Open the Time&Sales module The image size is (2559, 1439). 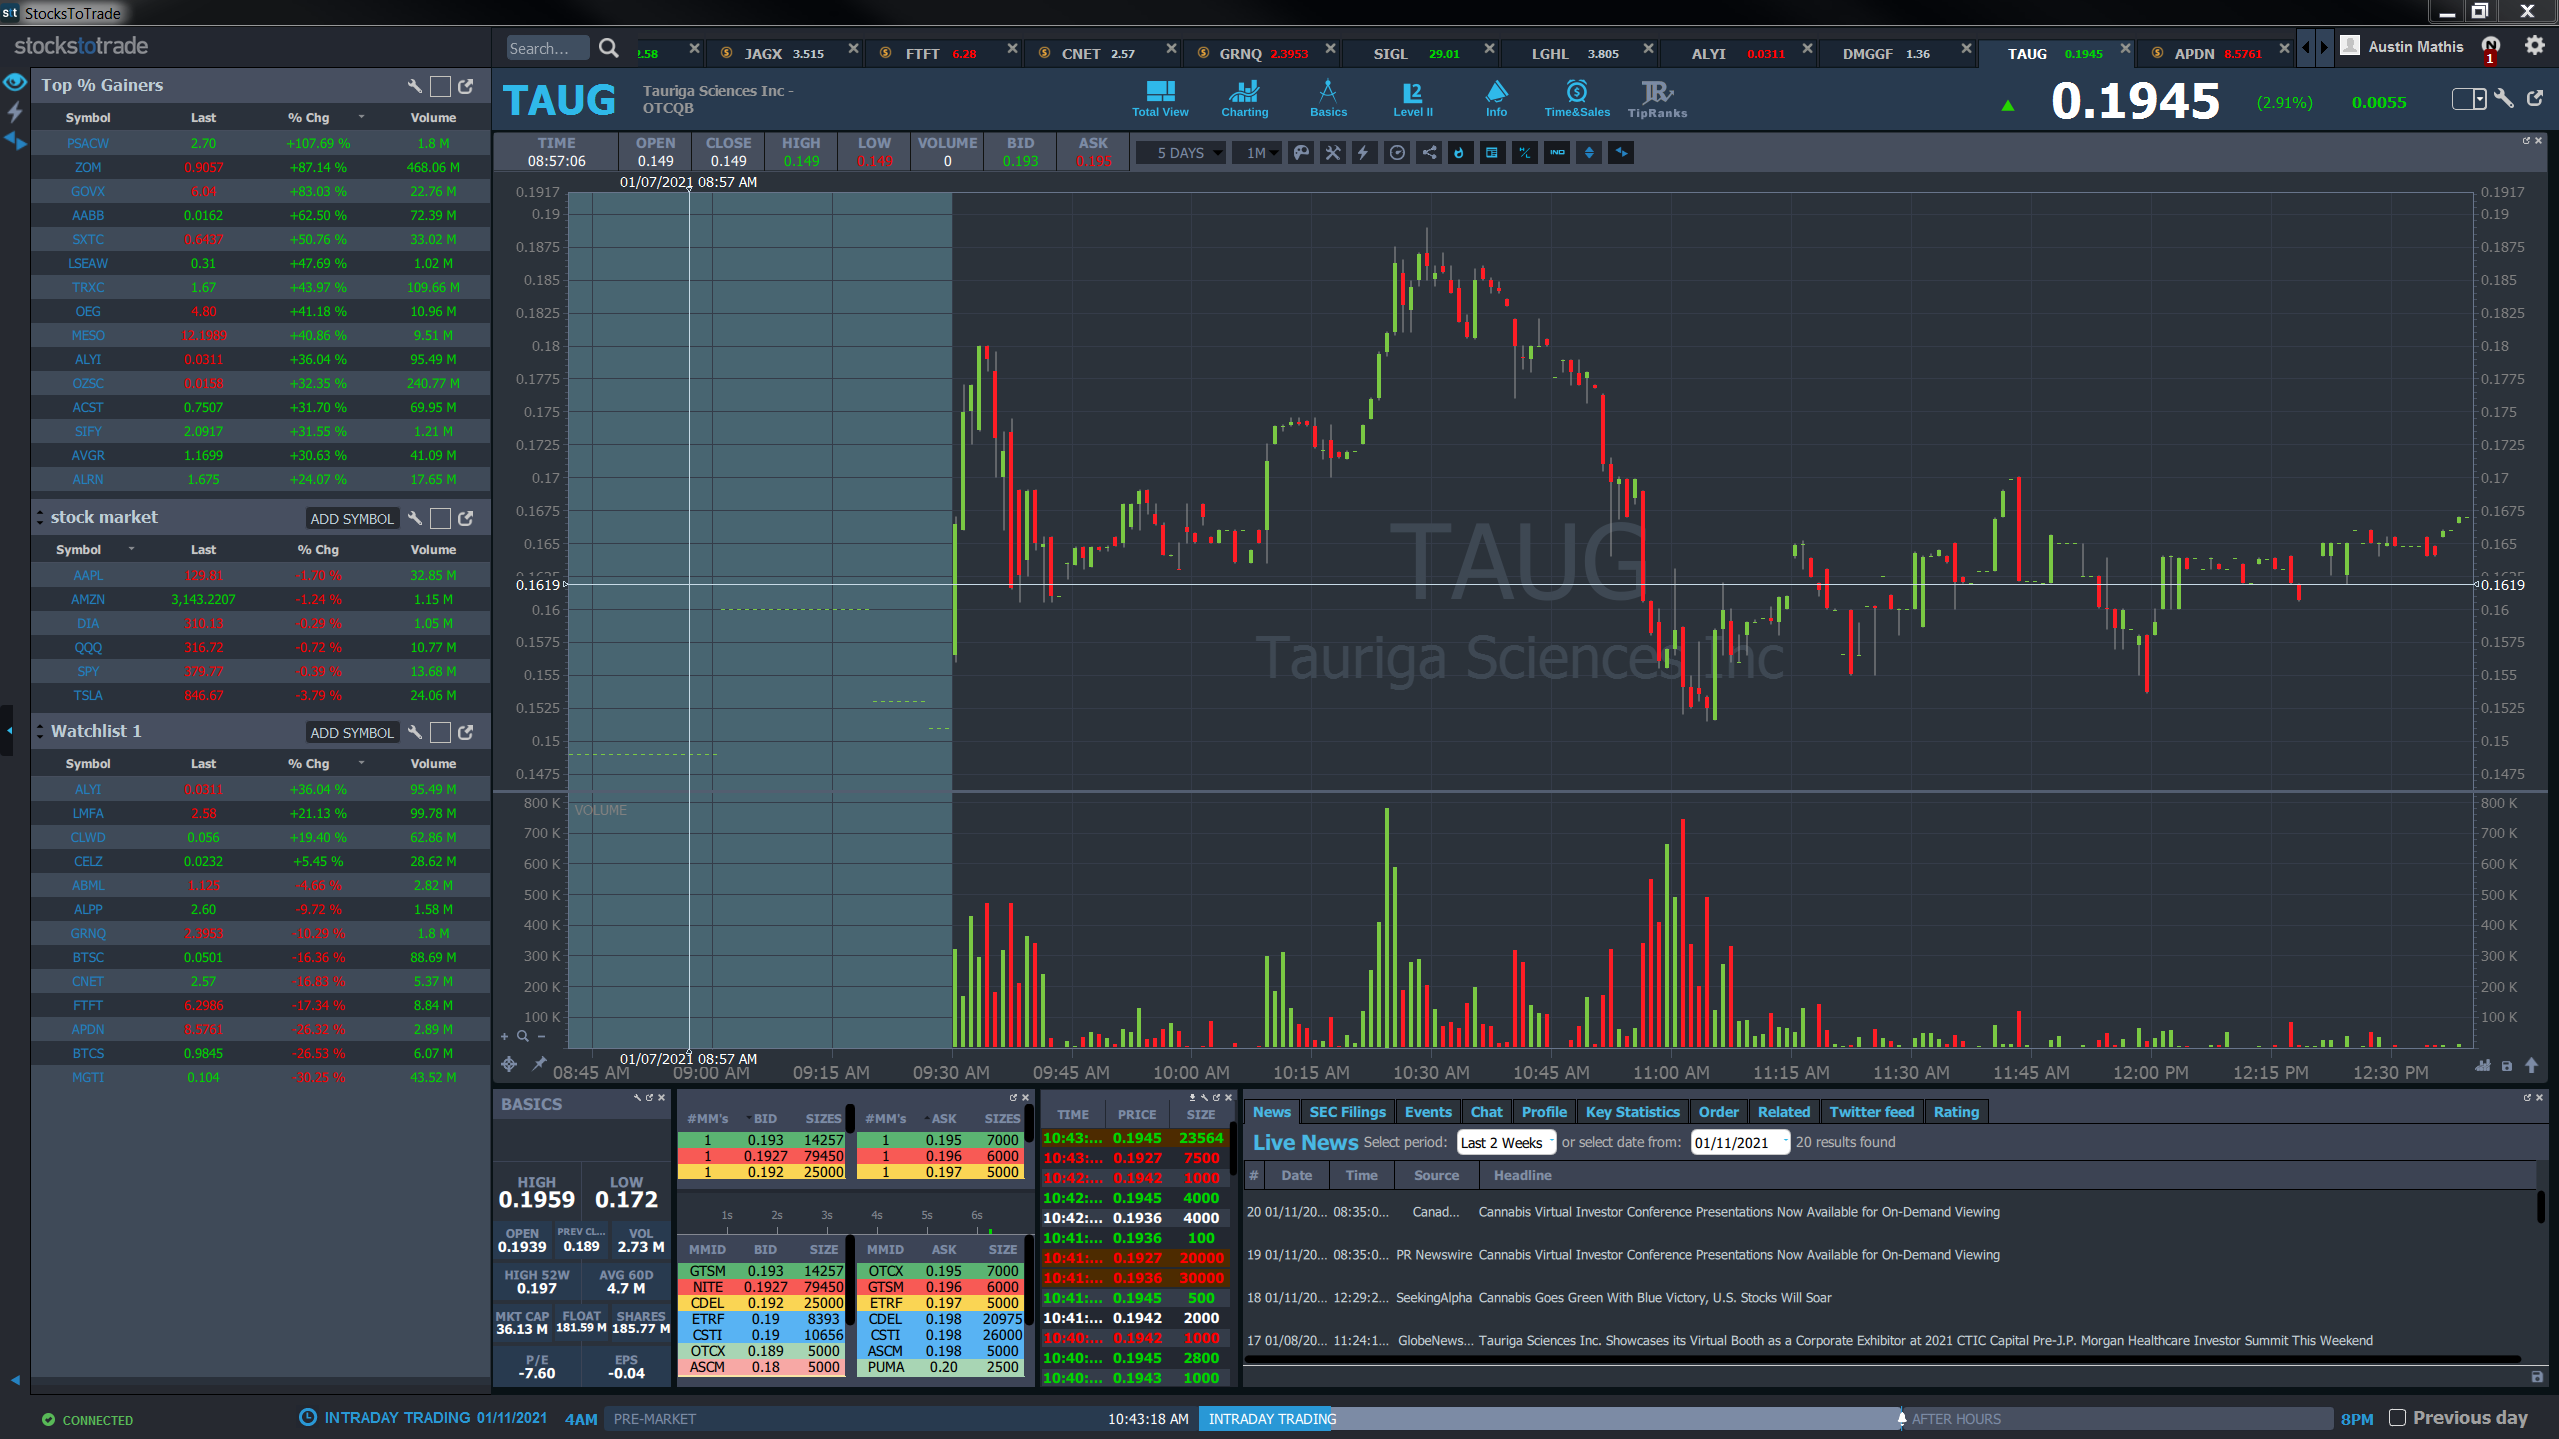[1576, 98]
